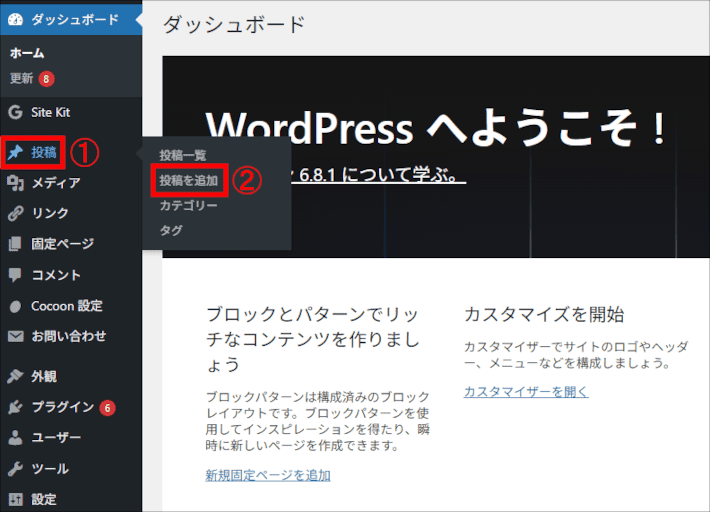
Task: Select 投稿を追加 in the flyout submenu
Action: (x=188, y=181)
